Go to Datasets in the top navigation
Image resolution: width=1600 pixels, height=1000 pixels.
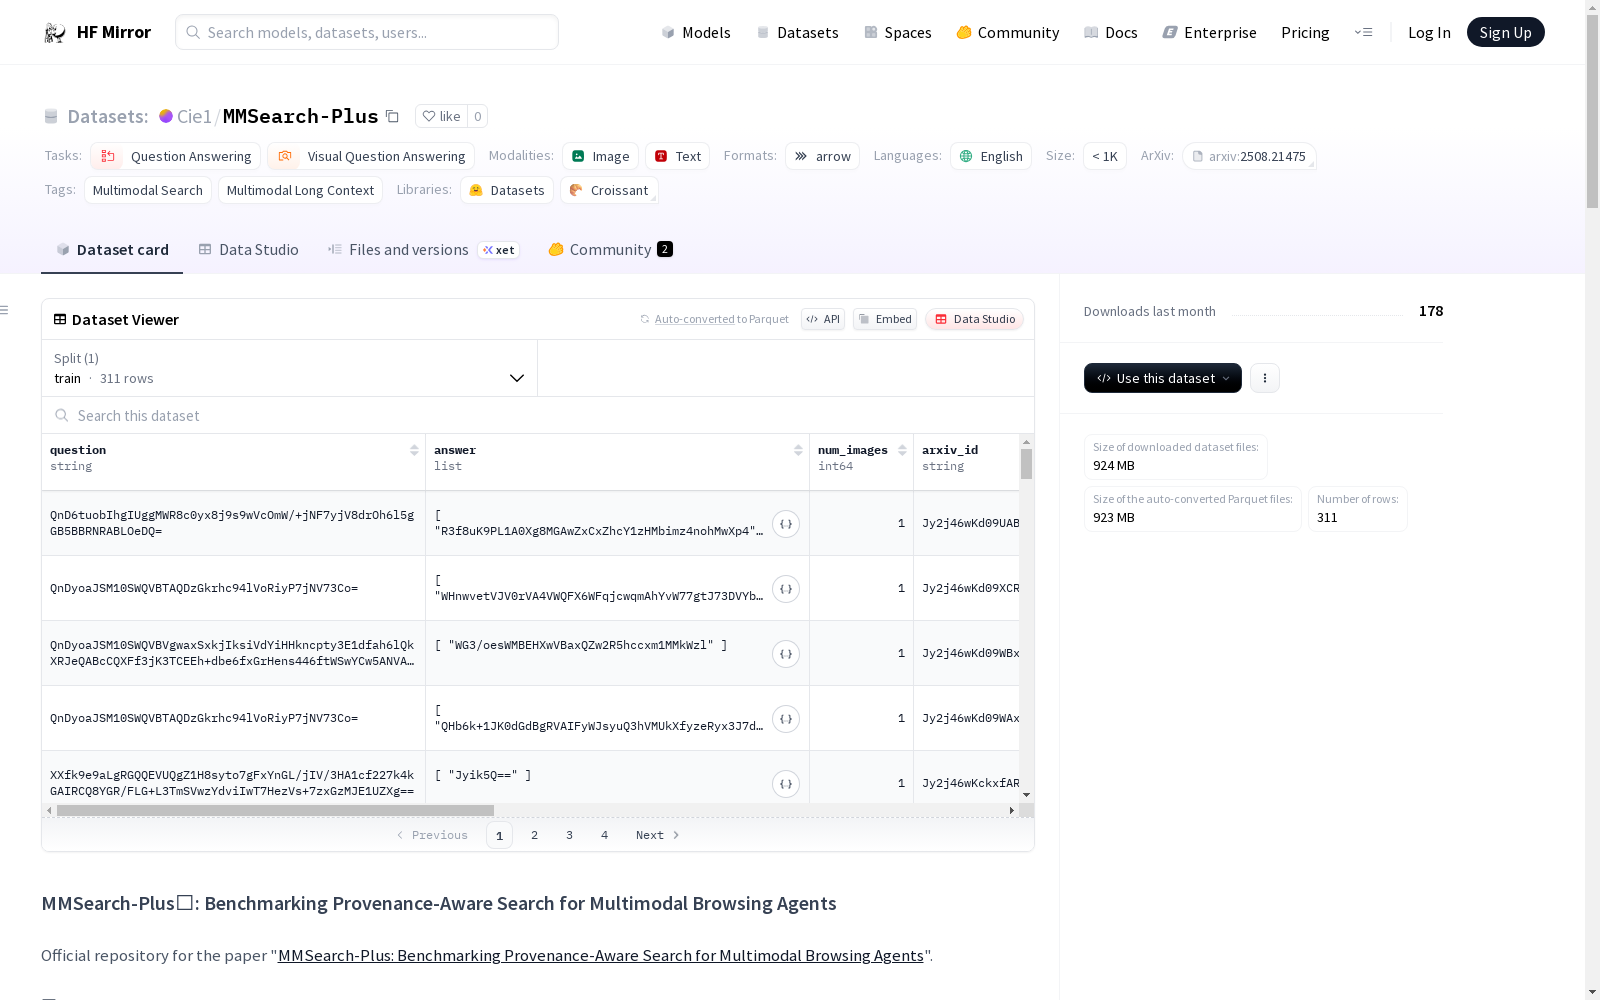pyautogui.click(x=797, y=32)
